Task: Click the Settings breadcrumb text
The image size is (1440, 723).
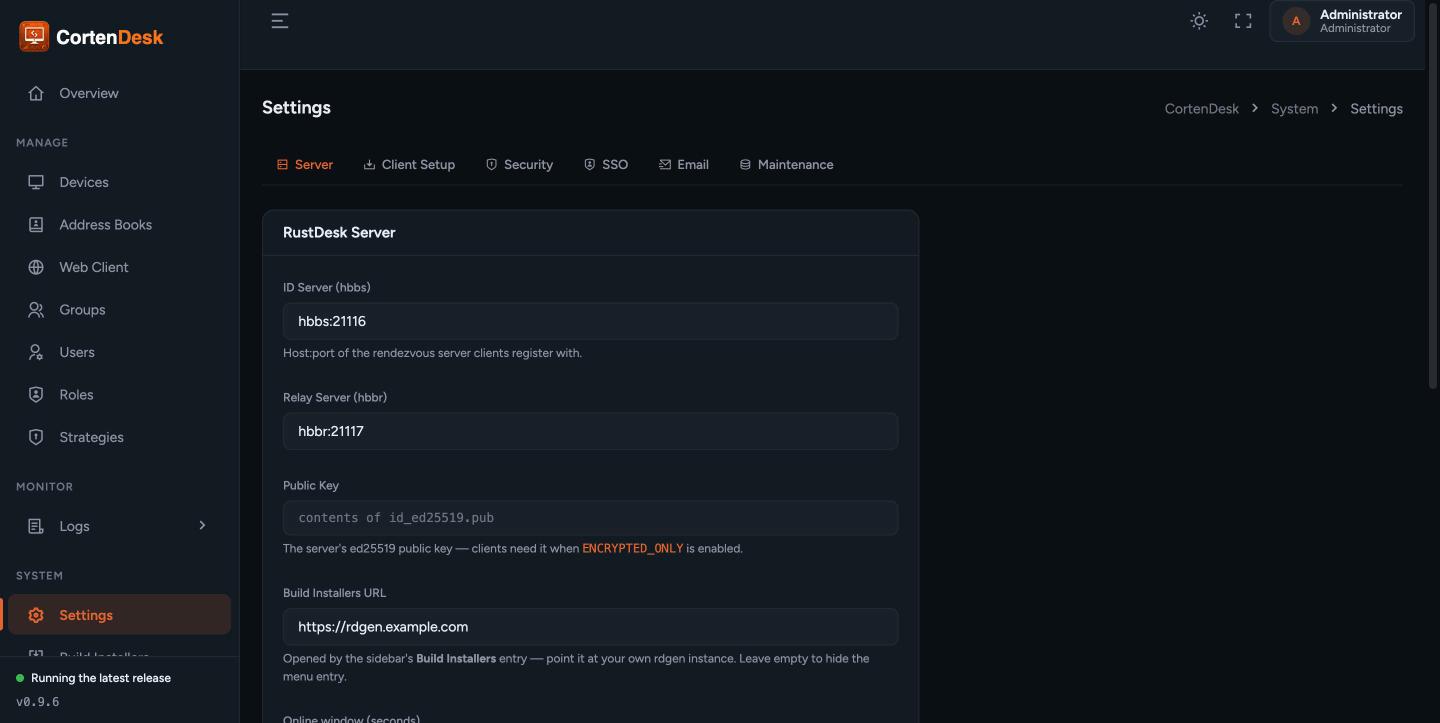Action: 1376,109
